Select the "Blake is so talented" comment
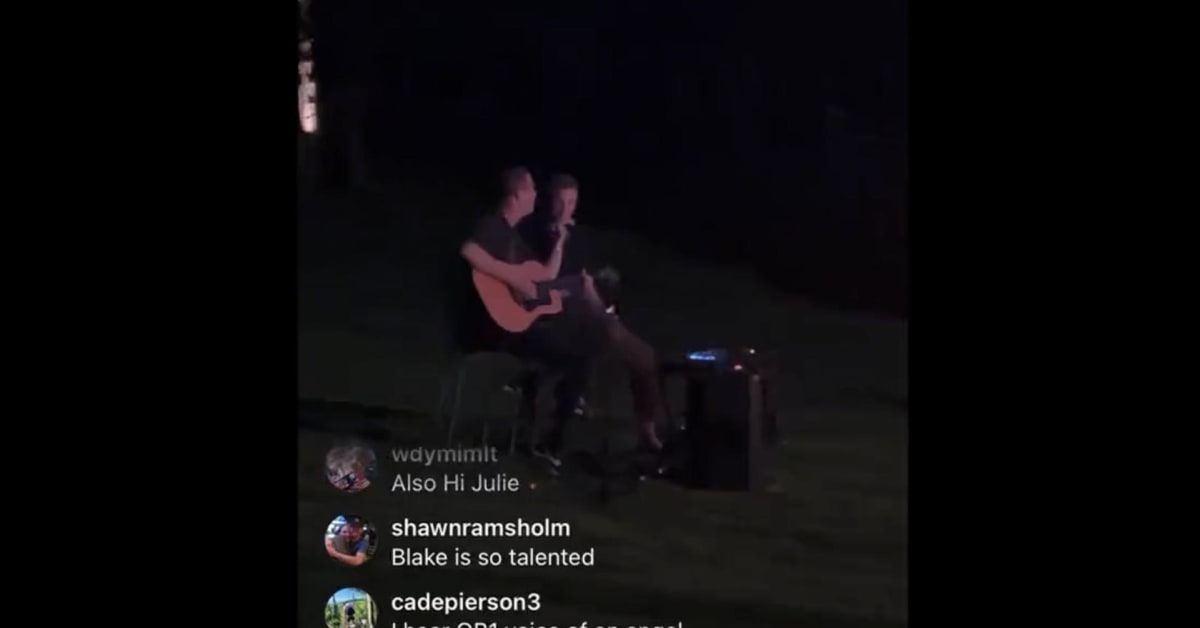Screen dimensions: 1200x628 pyautogui.click(x=493, y=557)
